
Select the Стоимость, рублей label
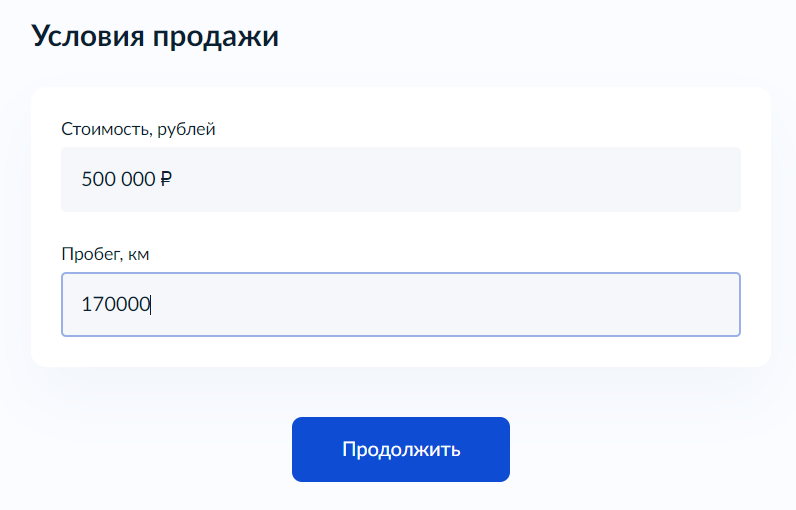138,129
